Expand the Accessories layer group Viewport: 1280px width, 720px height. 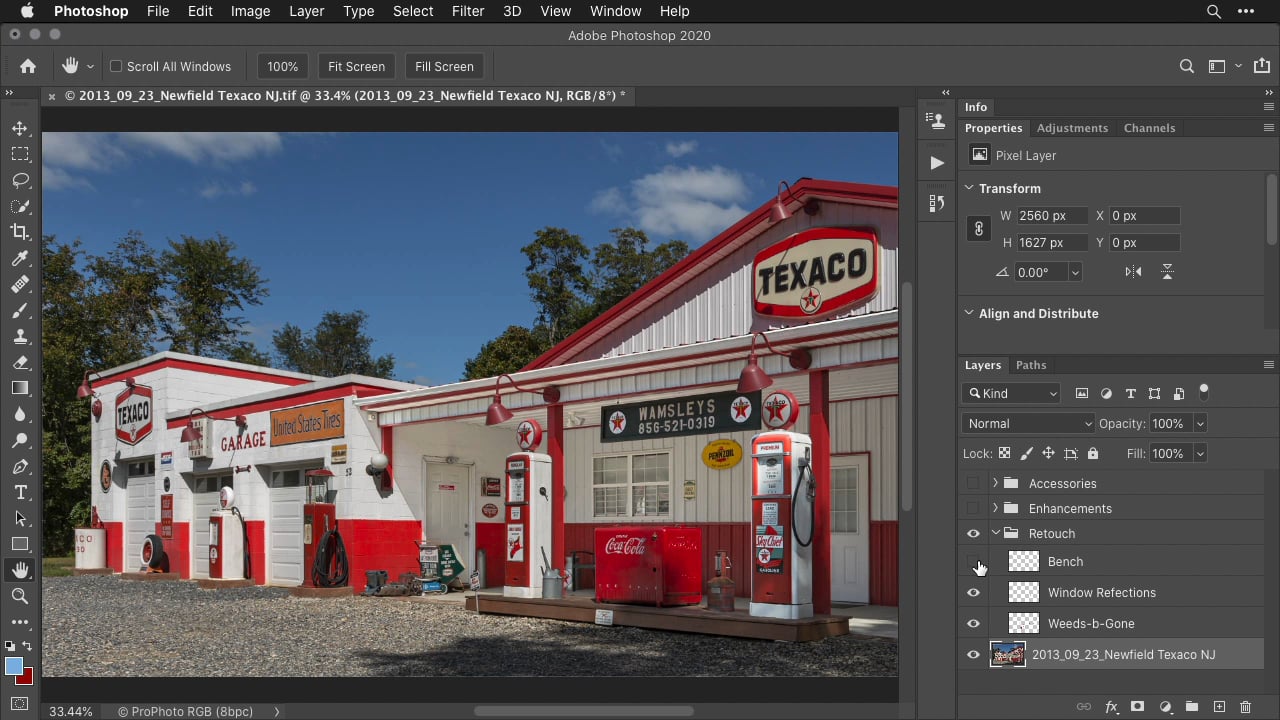995,483
